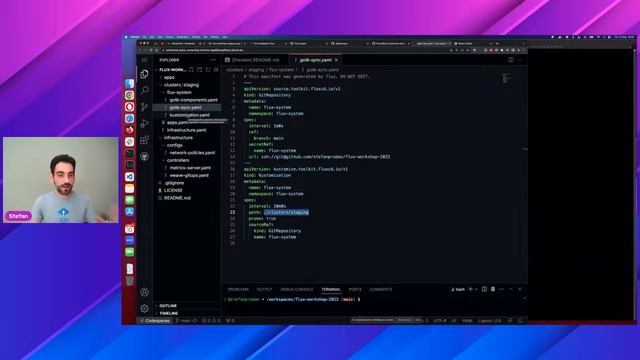The height and width of the screenshot is (360, 640).
Task: Collapse the FLUX-WORK... root folder
Action: point(172,70)
